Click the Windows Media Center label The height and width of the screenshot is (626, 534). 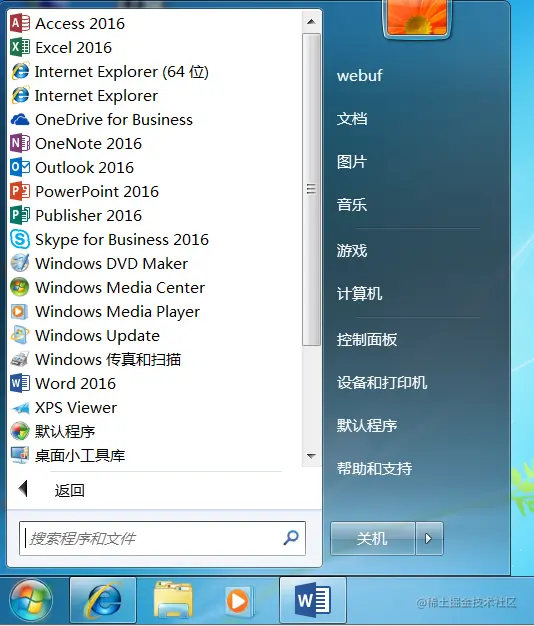[120, 287]
